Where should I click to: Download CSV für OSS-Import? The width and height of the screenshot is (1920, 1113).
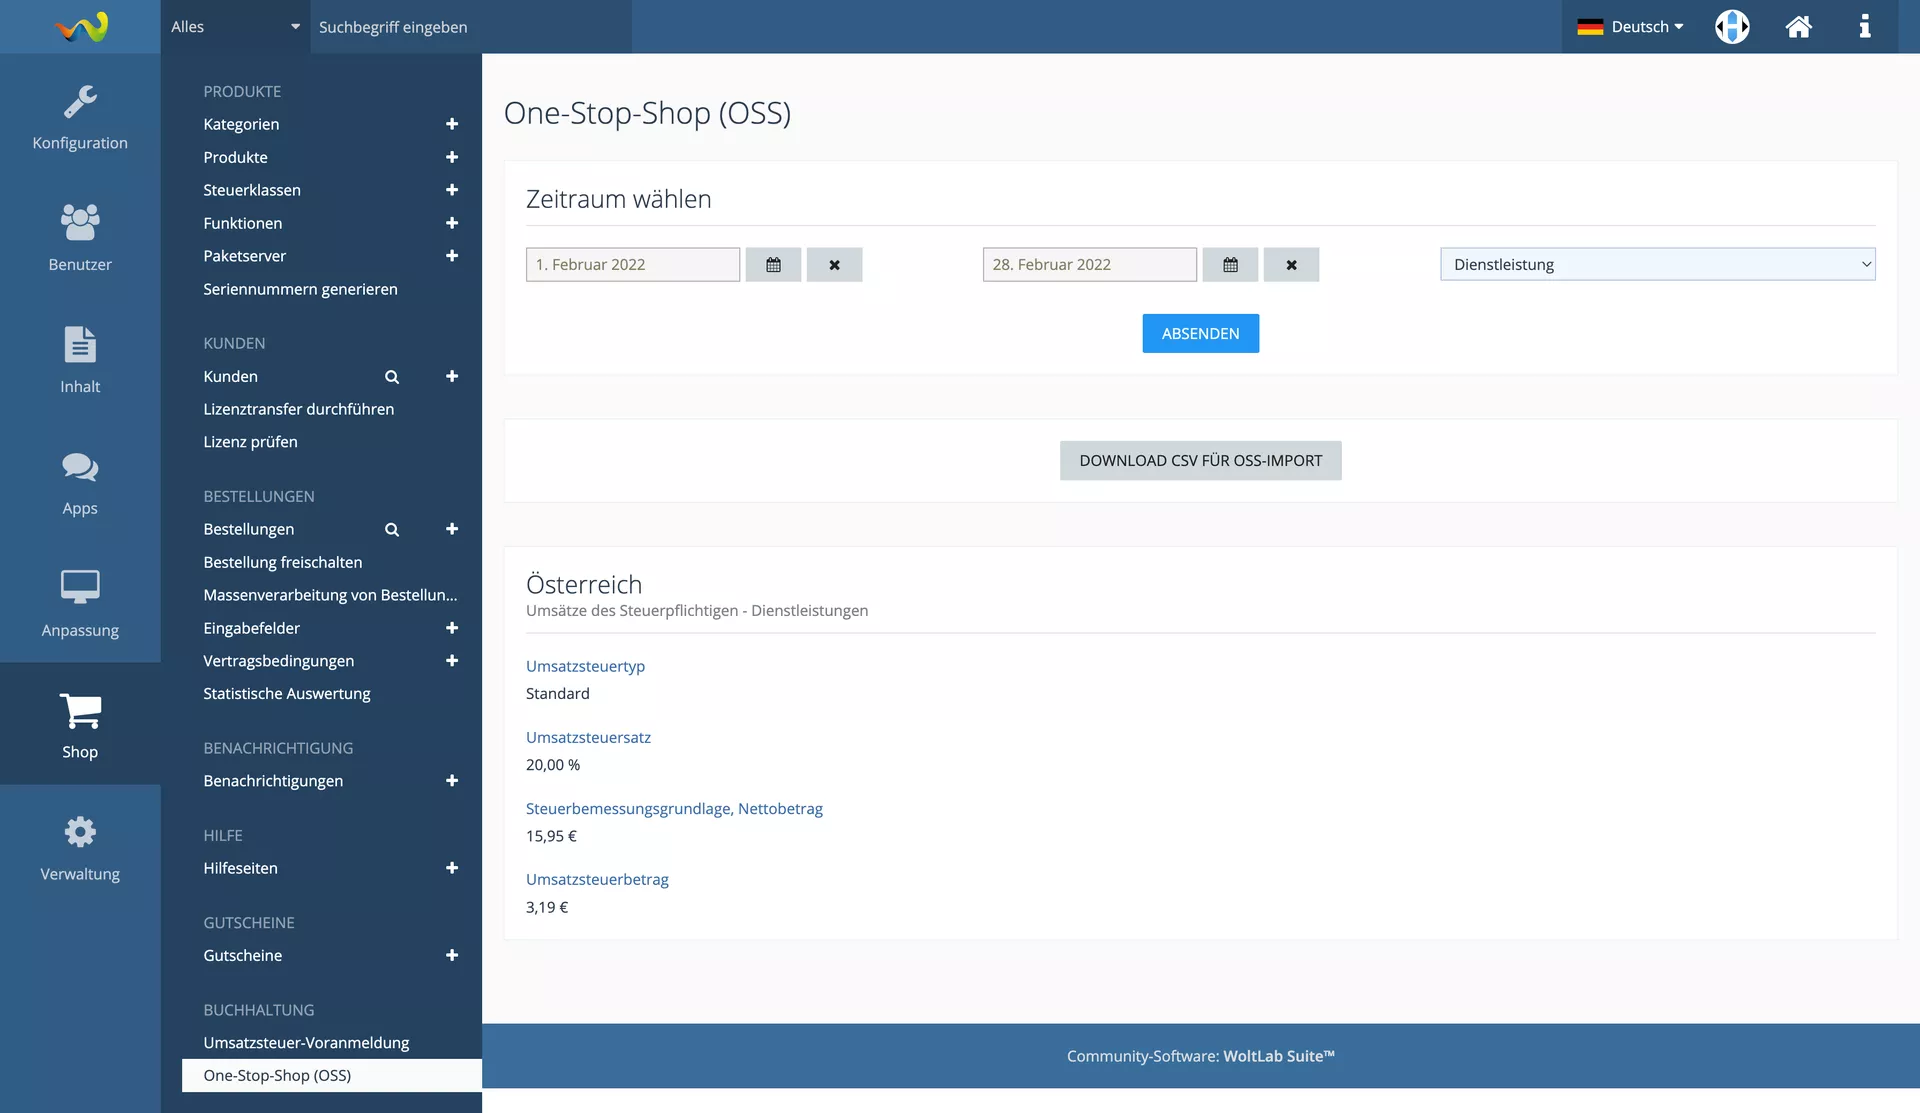pos(1200,461)
